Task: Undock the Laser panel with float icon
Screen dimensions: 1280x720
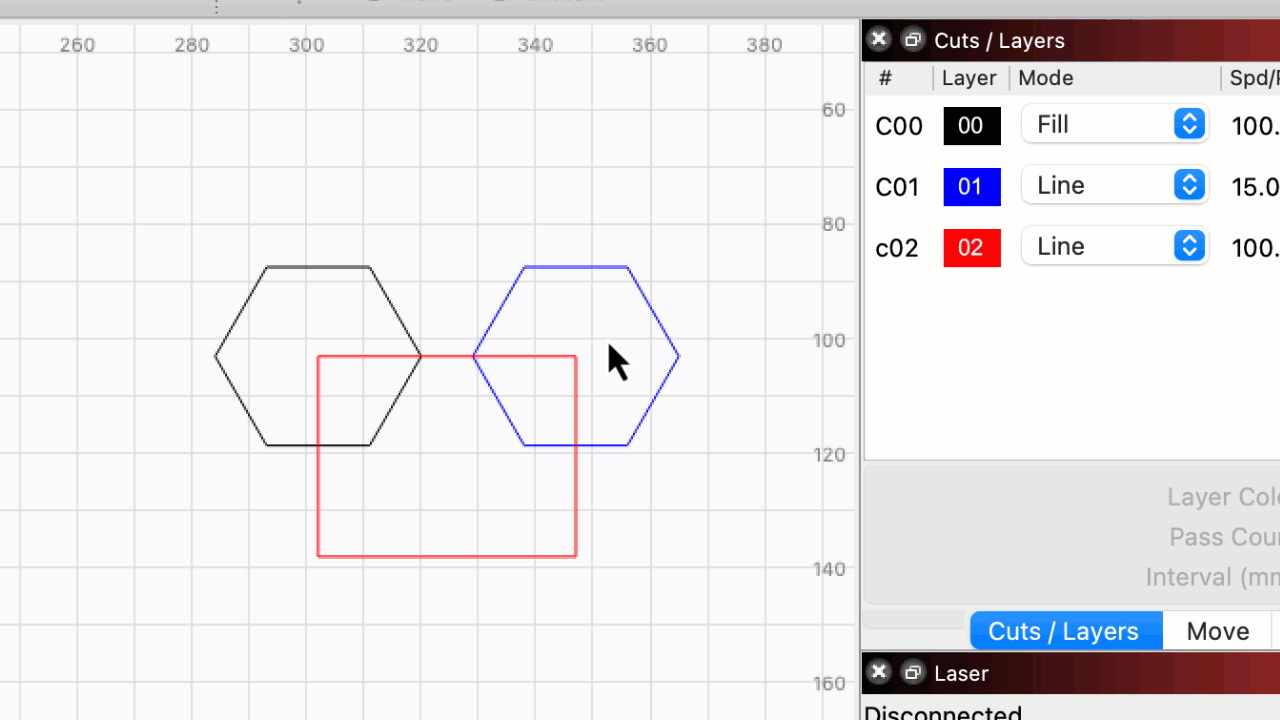Action: point(912,673)
